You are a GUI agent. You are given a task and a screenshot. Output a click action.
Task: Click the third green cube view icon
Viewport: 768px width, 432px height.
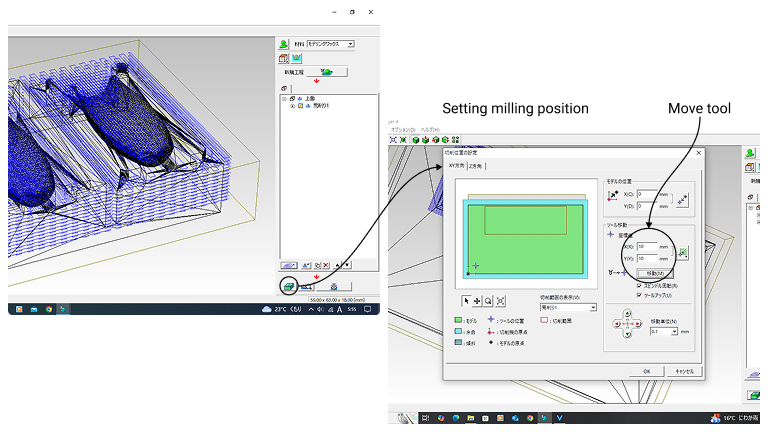click(x=435, y=140)
